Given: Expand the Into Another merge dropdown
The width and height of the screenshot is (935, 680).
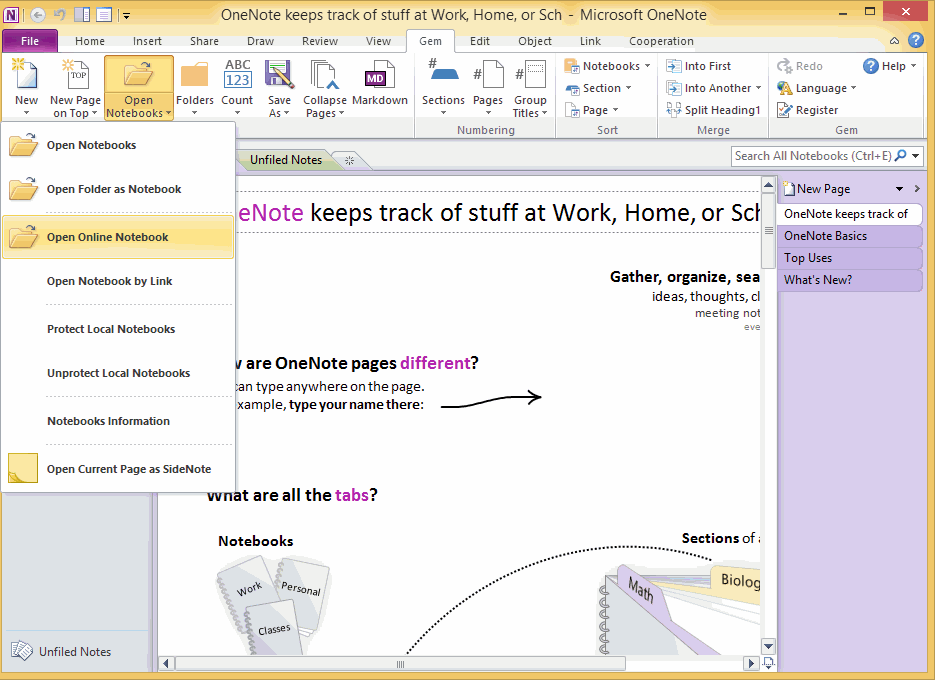Looking at the screenshot, I should point(758,88).
